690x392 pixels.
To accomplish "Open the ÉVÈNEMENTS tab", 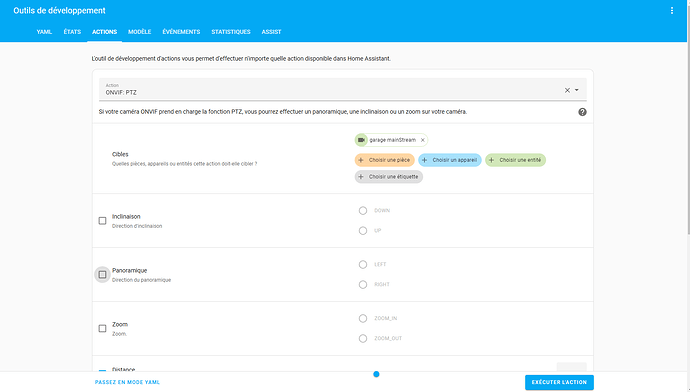I will point(181,32).
